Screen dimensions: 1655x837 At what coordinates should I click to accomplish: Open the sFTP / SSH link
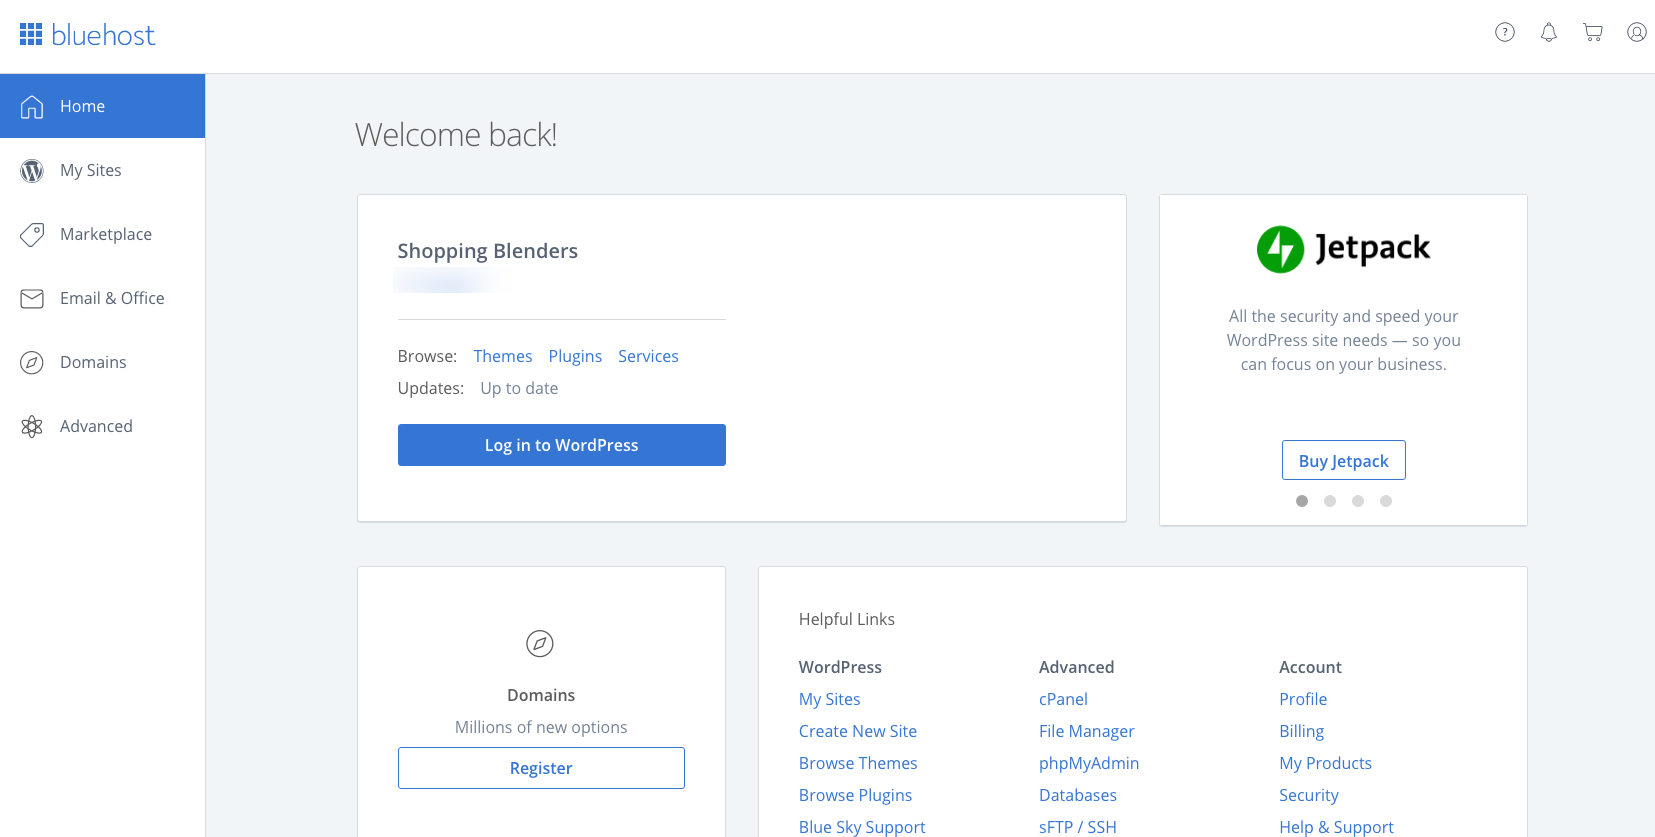1078,827
